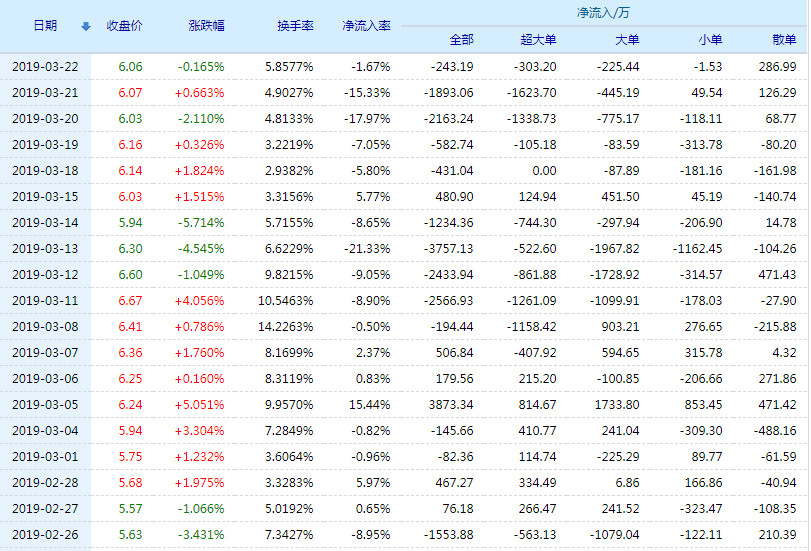Screen dimensions: 811x551
Task: Select the 全部 sub-column header
Action: pos(461,40)
